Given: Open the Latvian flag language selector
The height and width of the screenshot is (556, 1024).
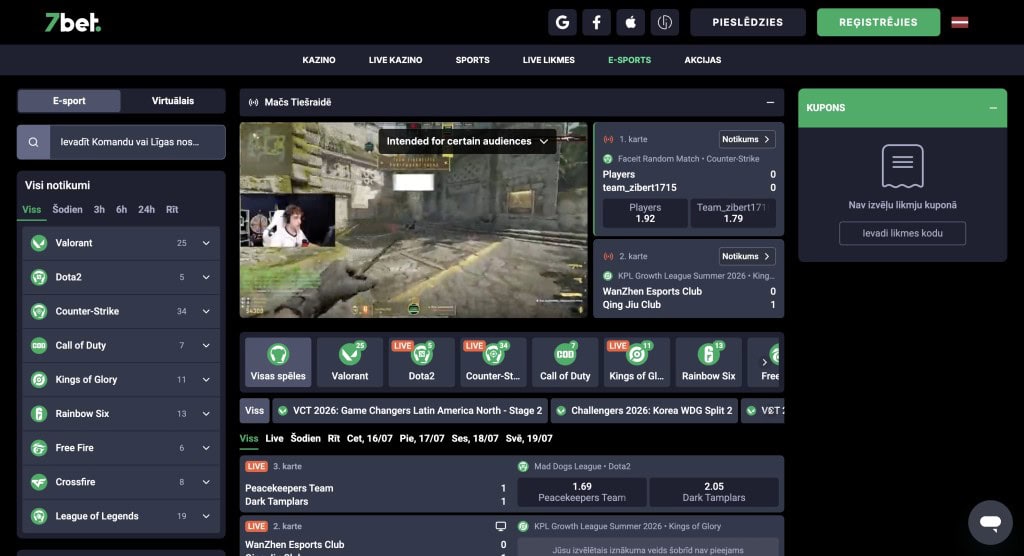Looking at the screenshot, I should (959, 22).
